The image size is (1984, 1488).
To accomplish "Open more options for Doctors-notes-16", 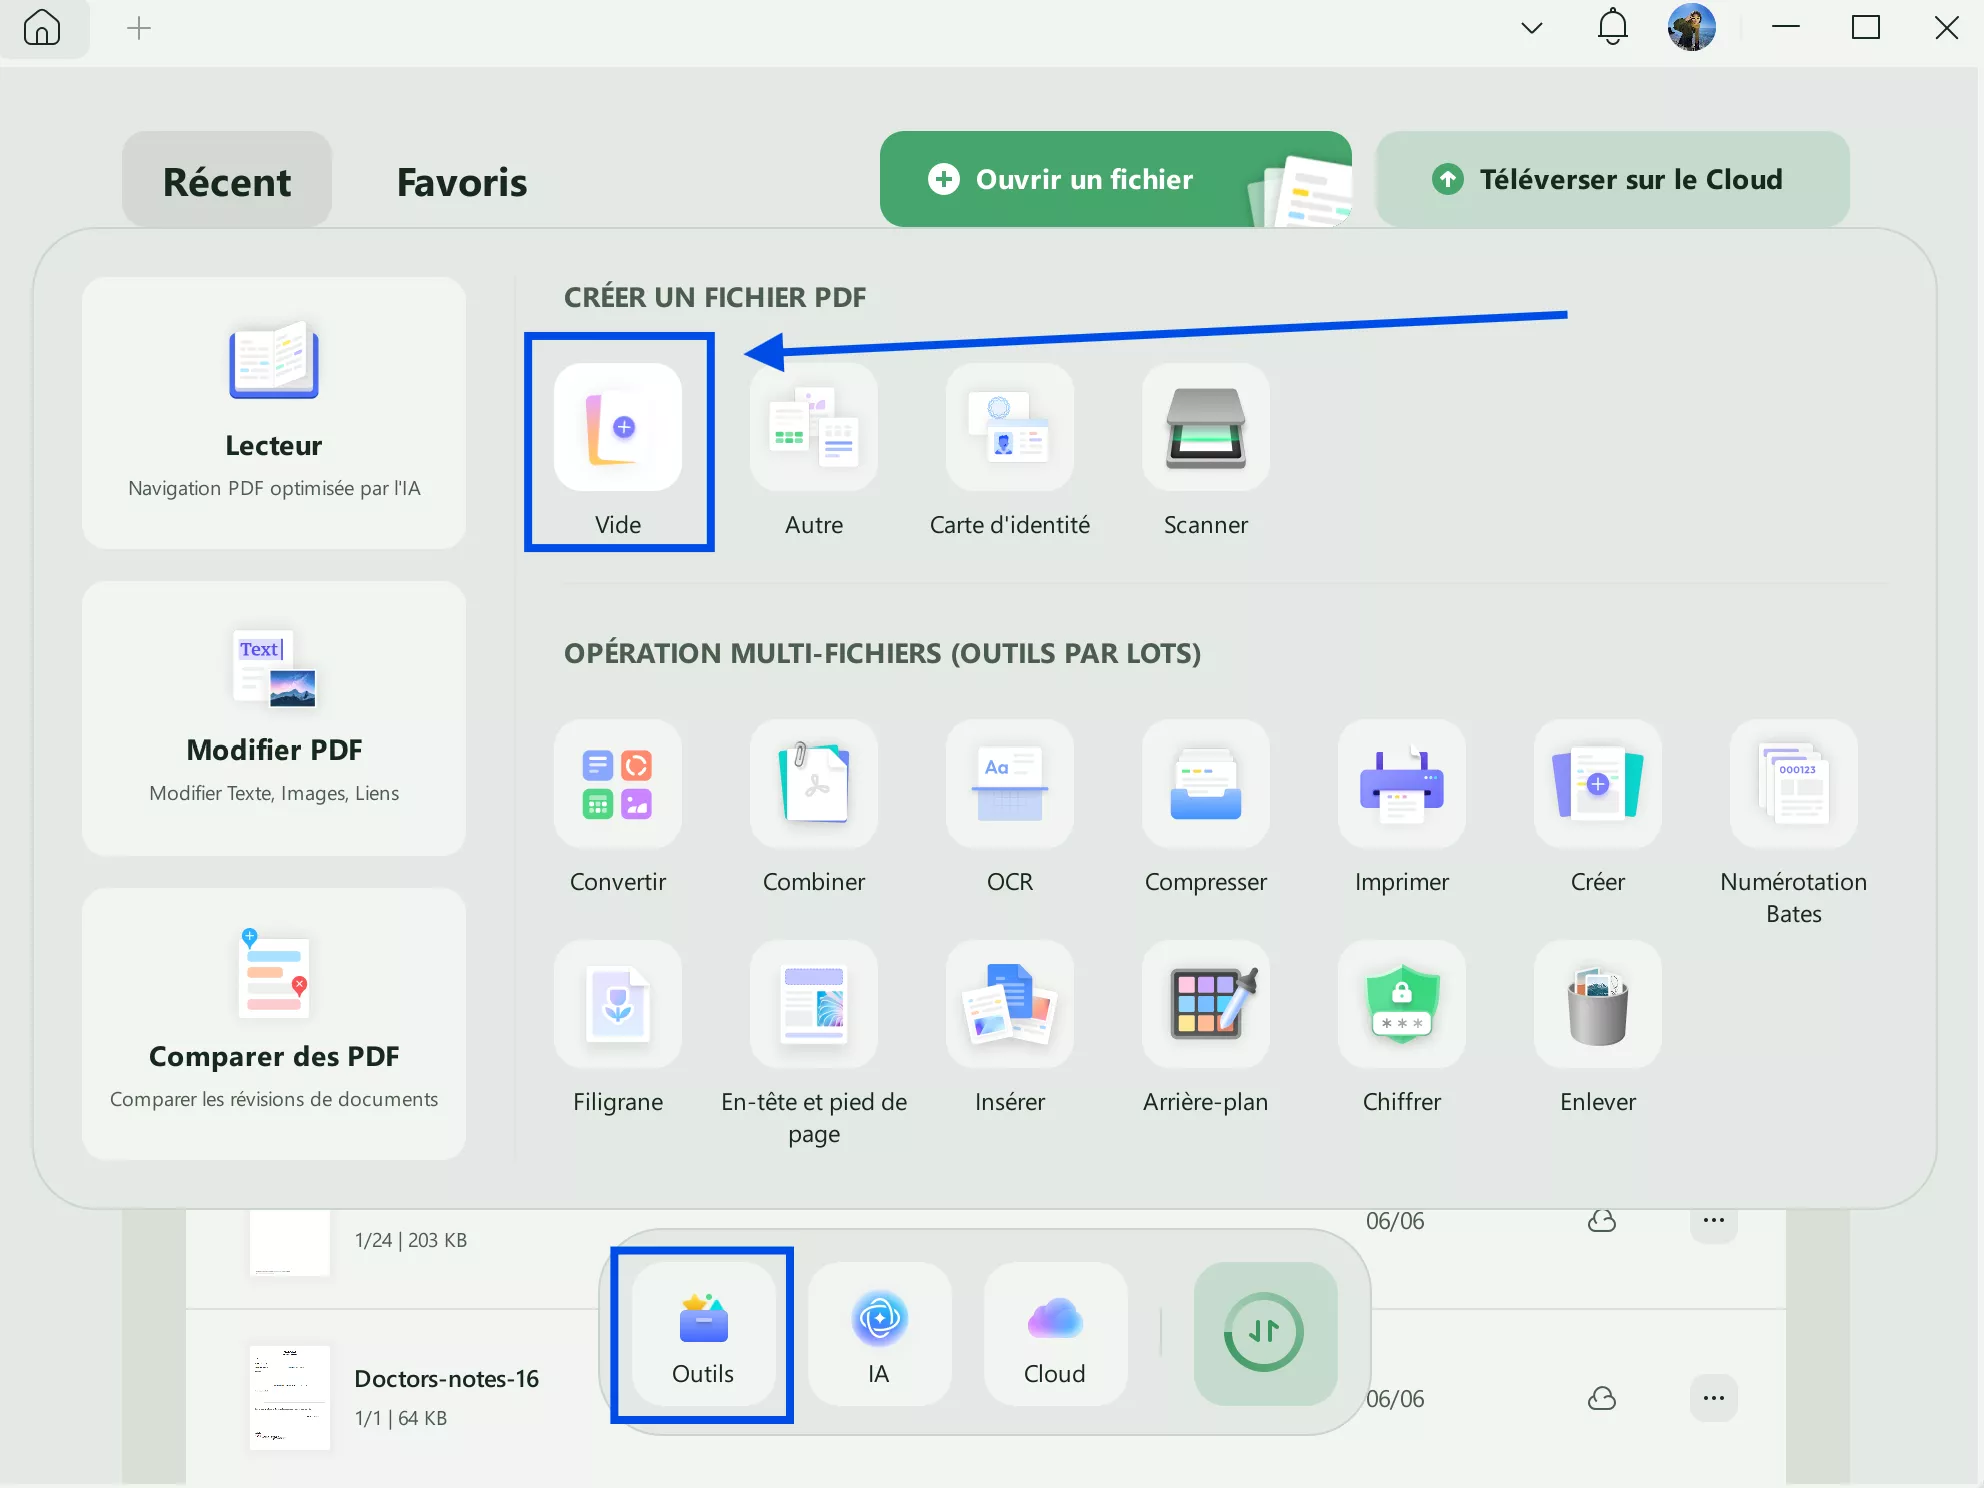I will coord(1713,1398).
